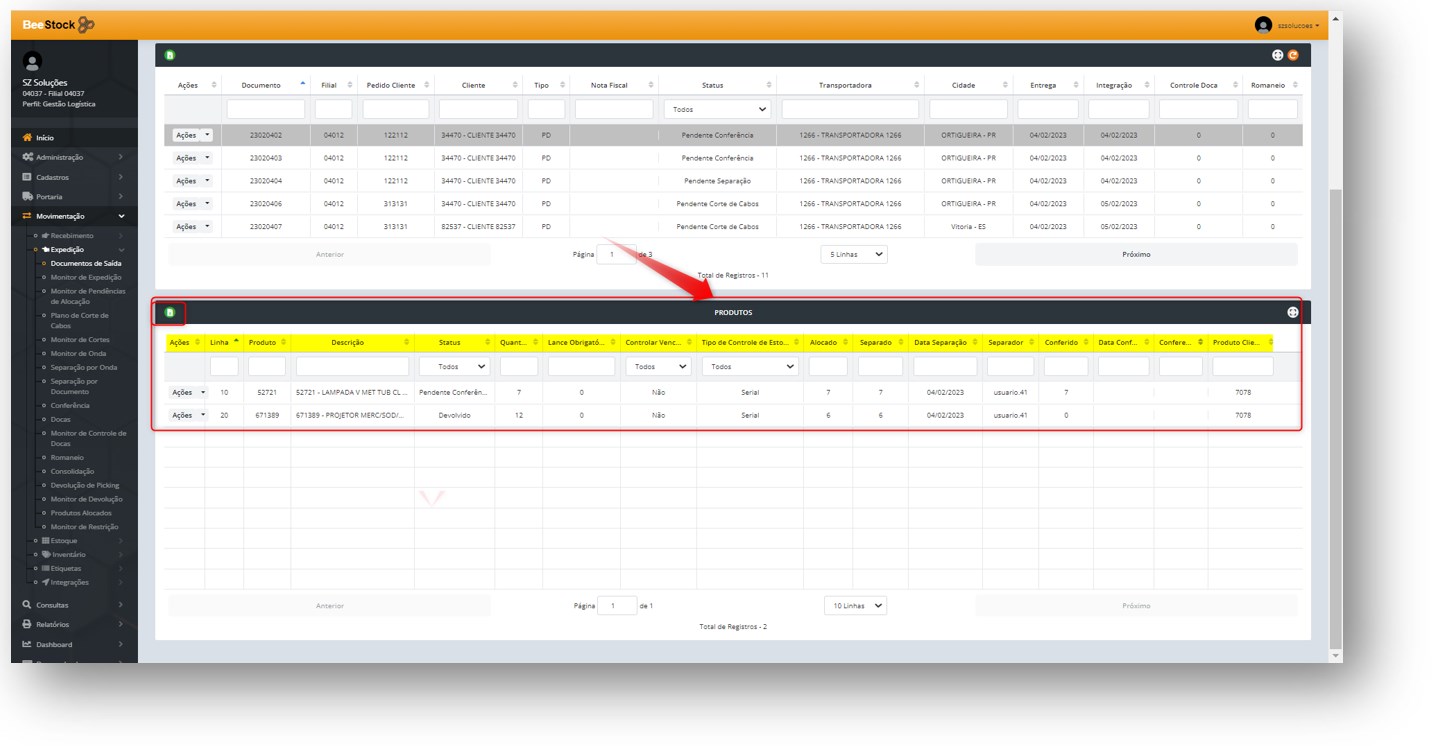
Task: Open the Início home item in sidebar
Action: (x=45, y=138)
